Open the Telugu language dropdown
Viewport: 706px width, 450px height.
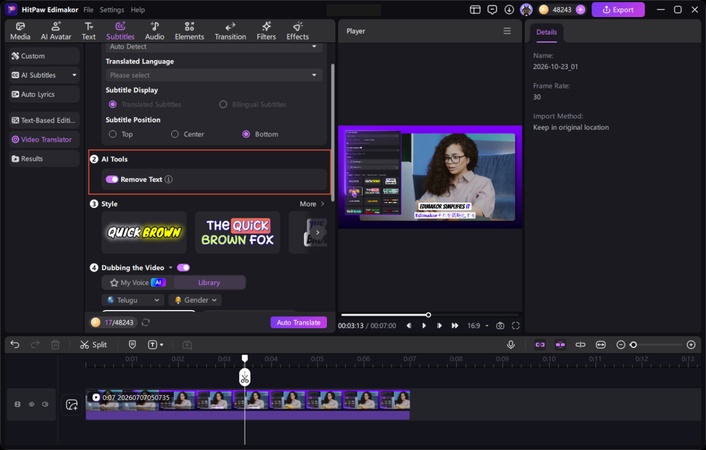(x=133, y=300)
